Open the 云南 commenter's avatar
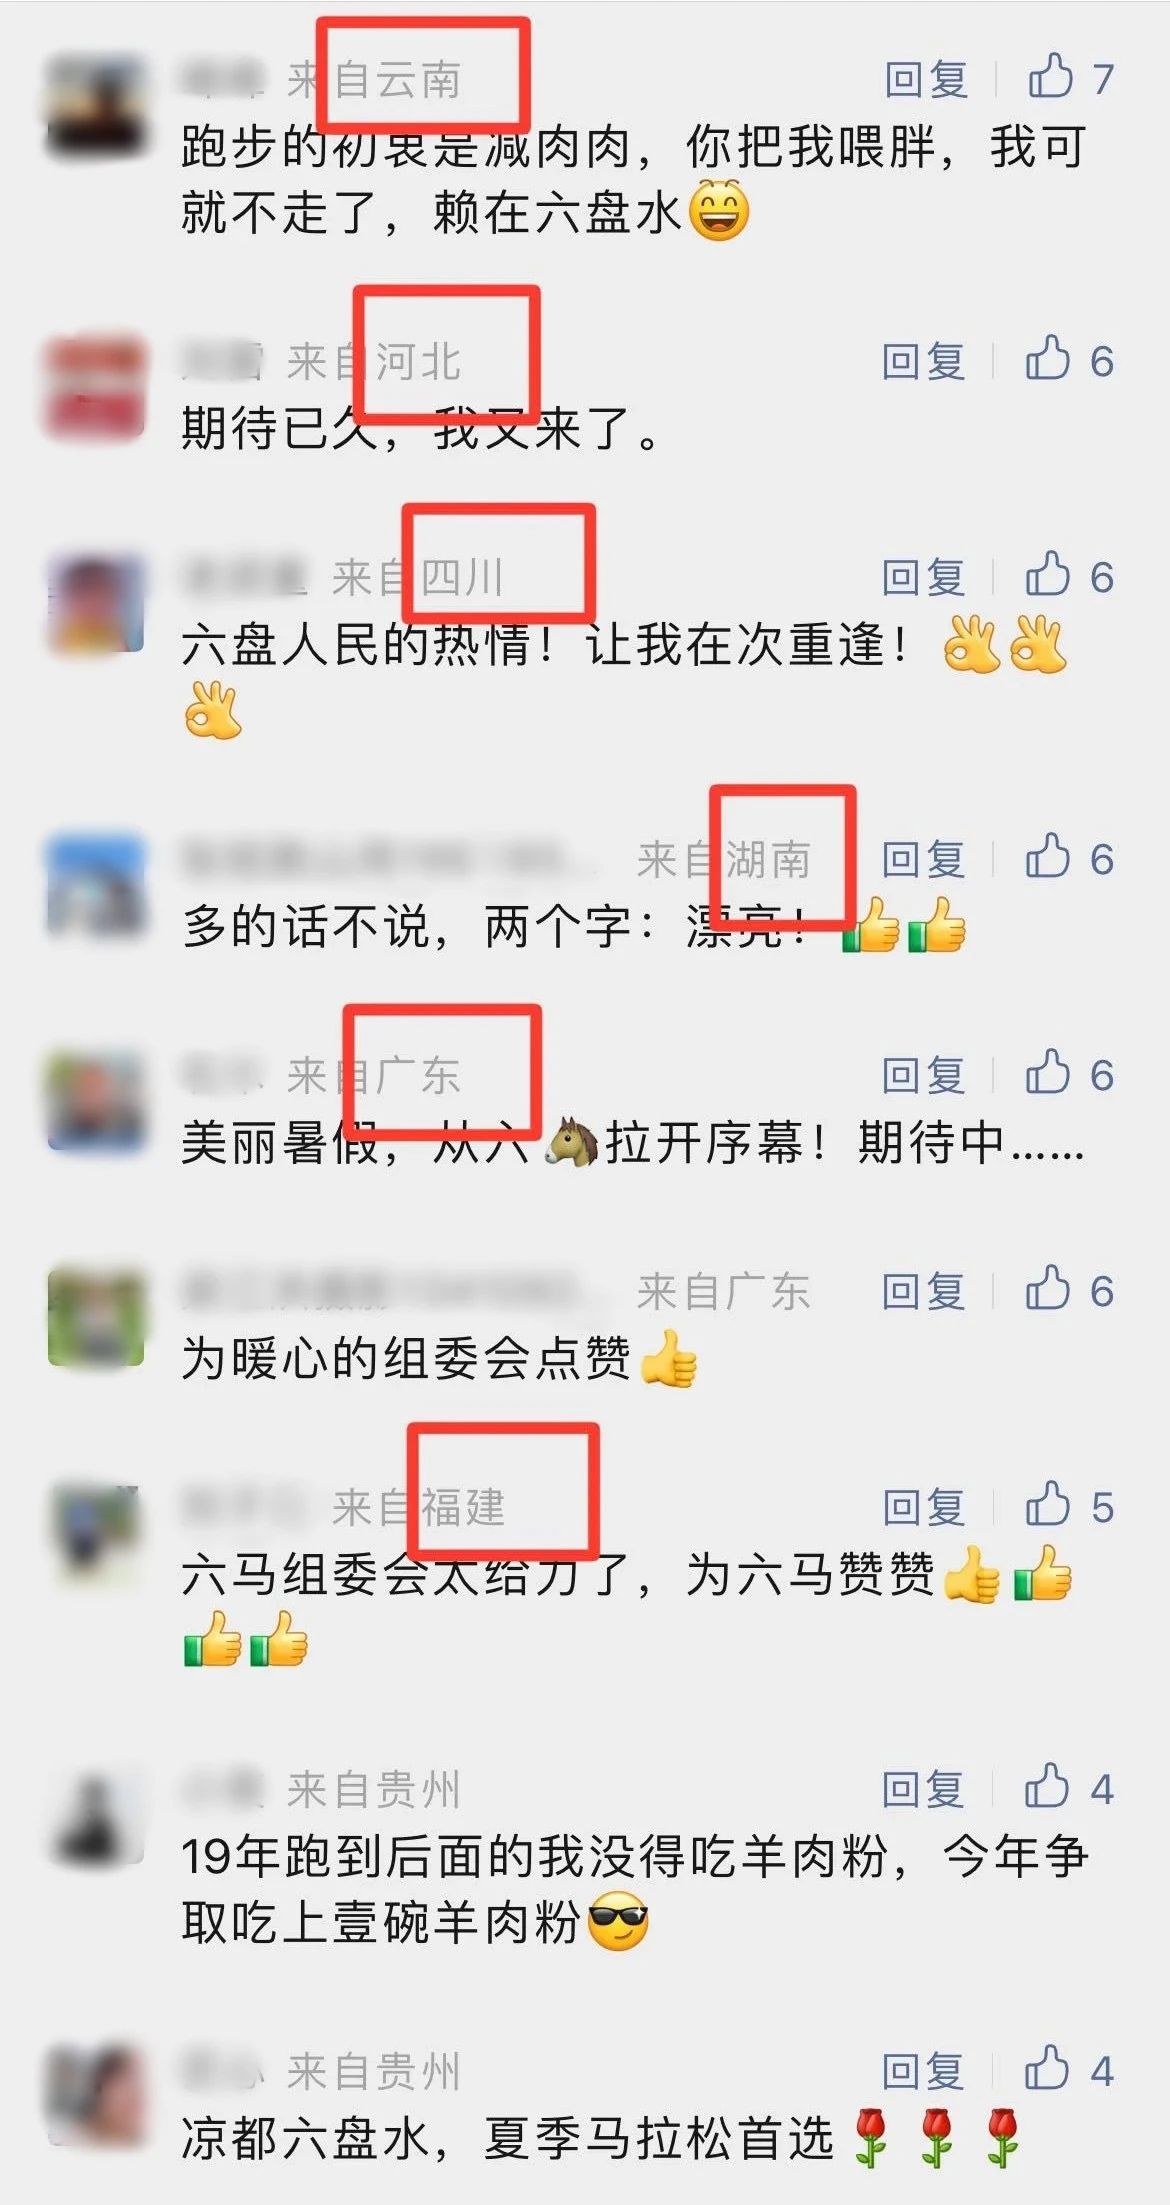This screenshot has width=1170, height=2205. [x=96, y=105]
